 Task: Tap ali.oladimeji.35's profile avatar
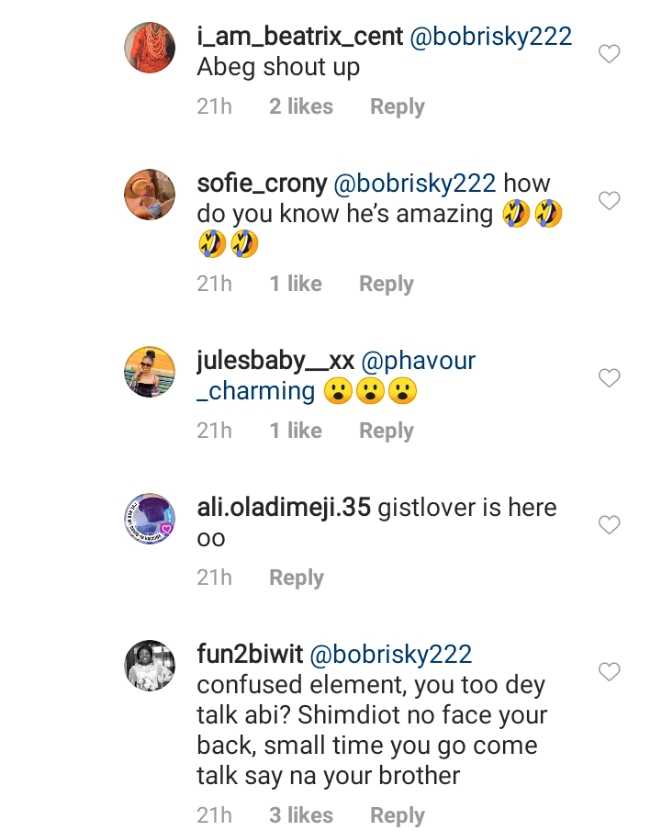click(150, 517)
